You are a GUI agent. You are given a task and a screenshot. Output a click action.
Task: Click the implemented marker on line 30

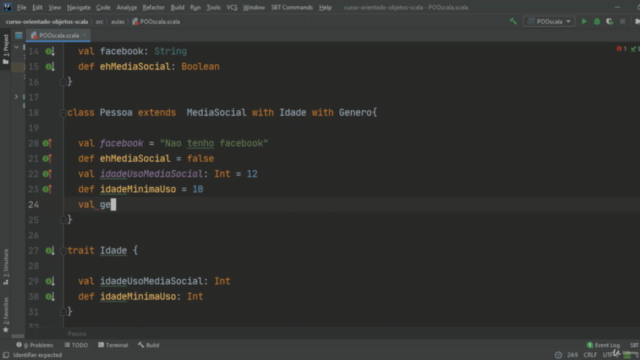[50, 297]
